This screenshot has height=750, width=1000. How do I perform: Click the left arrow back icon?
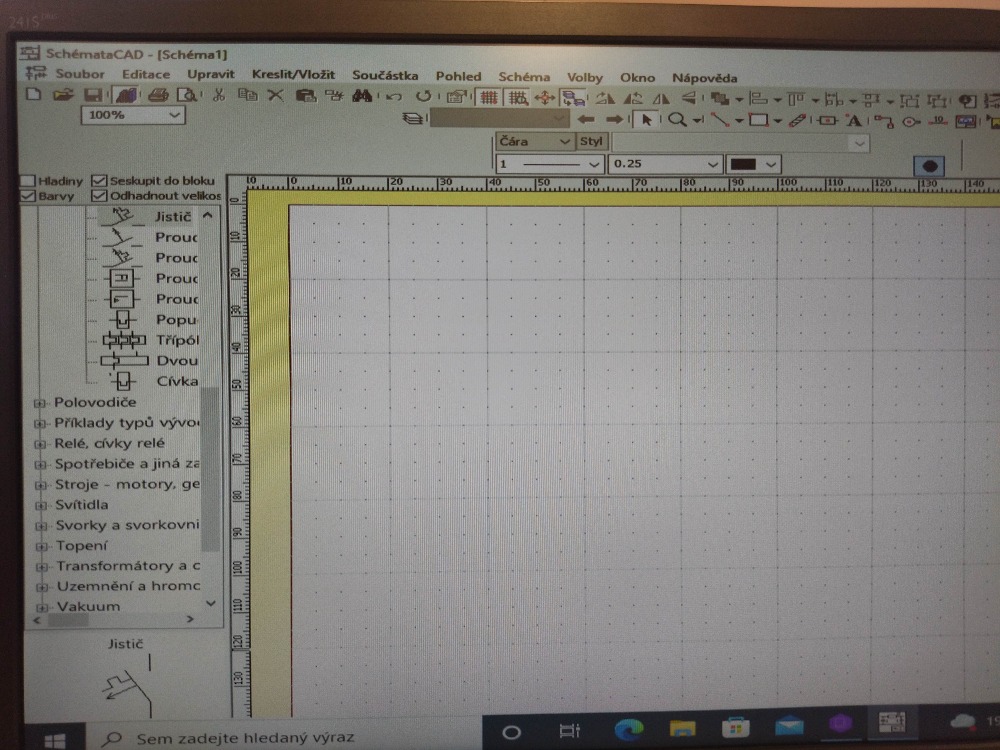586,119
